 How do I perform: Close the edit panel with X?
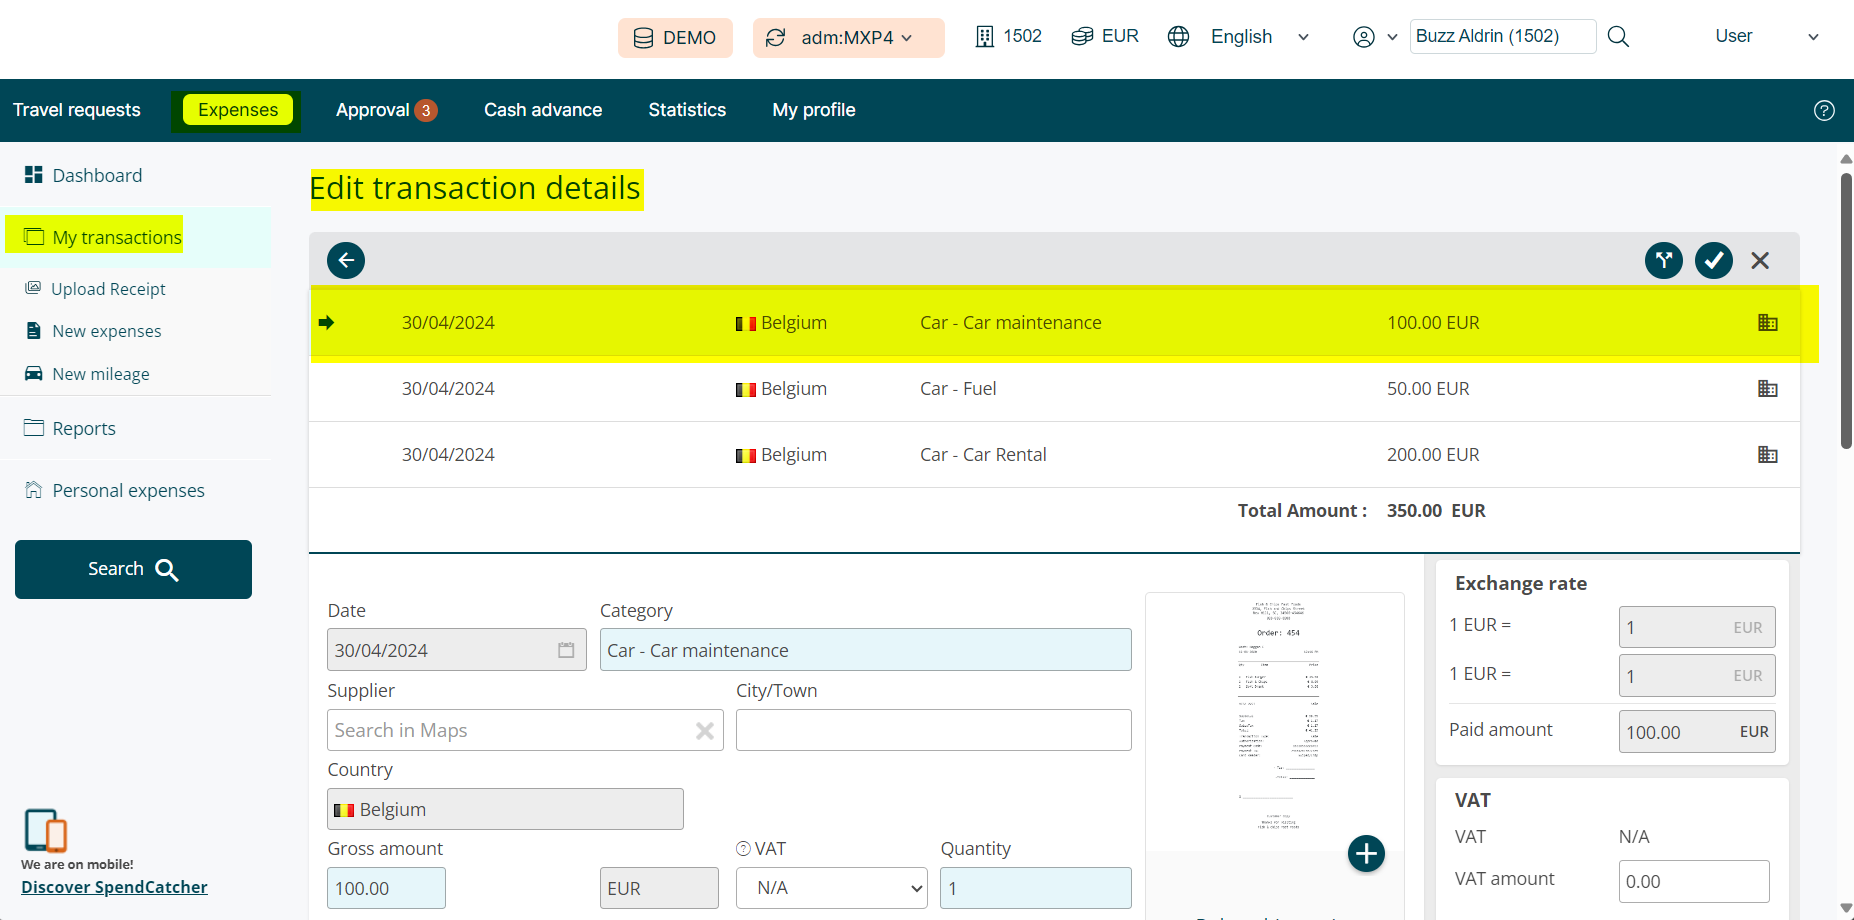point(1760,261)
